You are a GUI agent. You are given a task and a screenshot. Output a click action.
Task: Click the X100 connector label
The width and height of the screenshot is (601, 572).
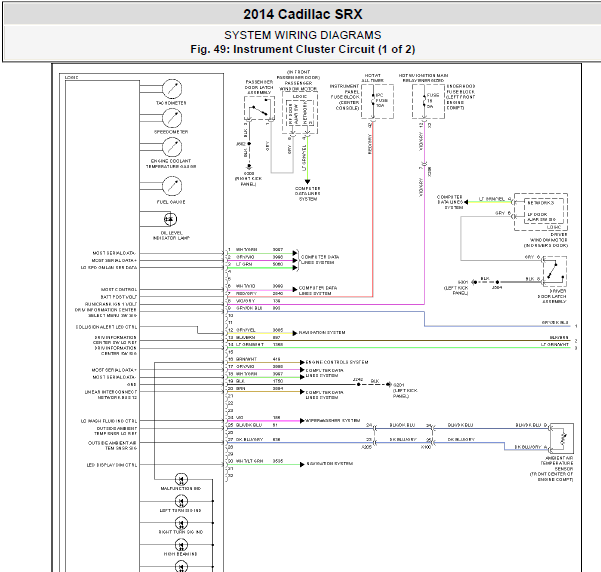[426, 447]
